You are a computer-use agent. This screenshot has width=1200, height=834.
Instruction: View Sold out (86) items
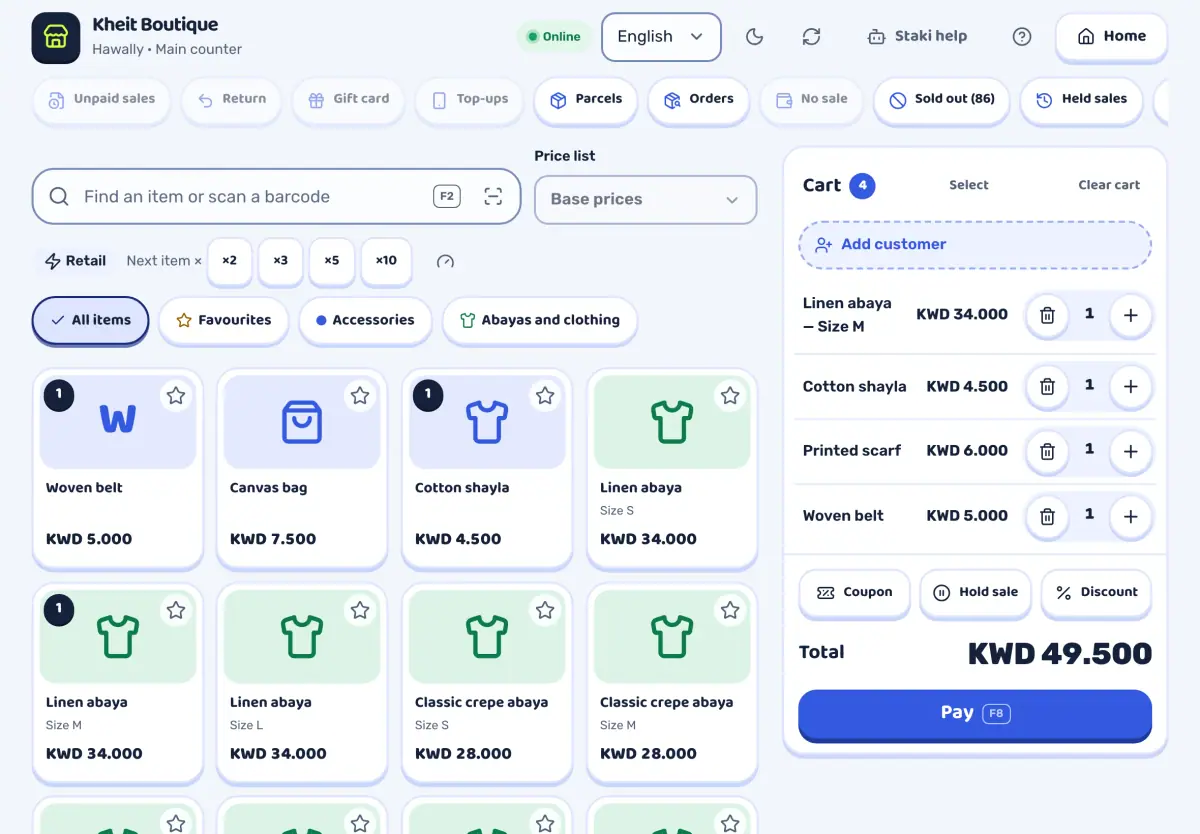point(942,99)
